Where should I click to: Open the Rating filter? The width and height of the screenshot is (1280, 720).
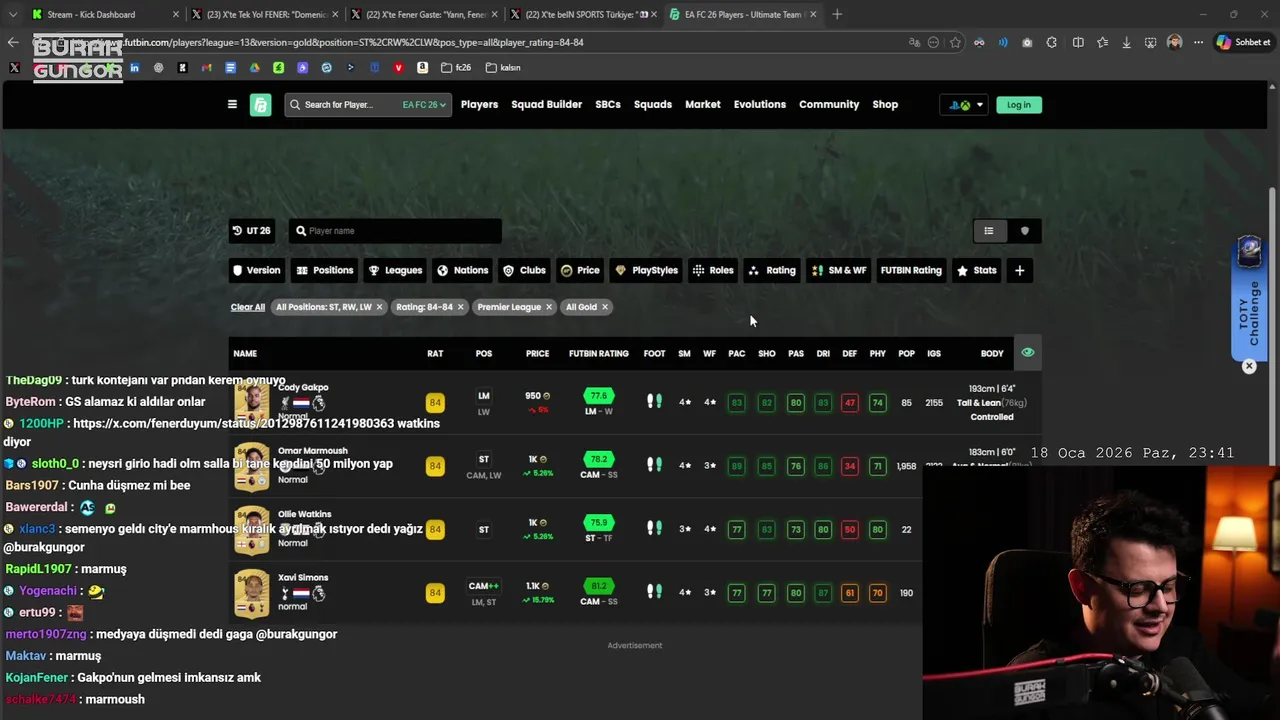point(772,271)
